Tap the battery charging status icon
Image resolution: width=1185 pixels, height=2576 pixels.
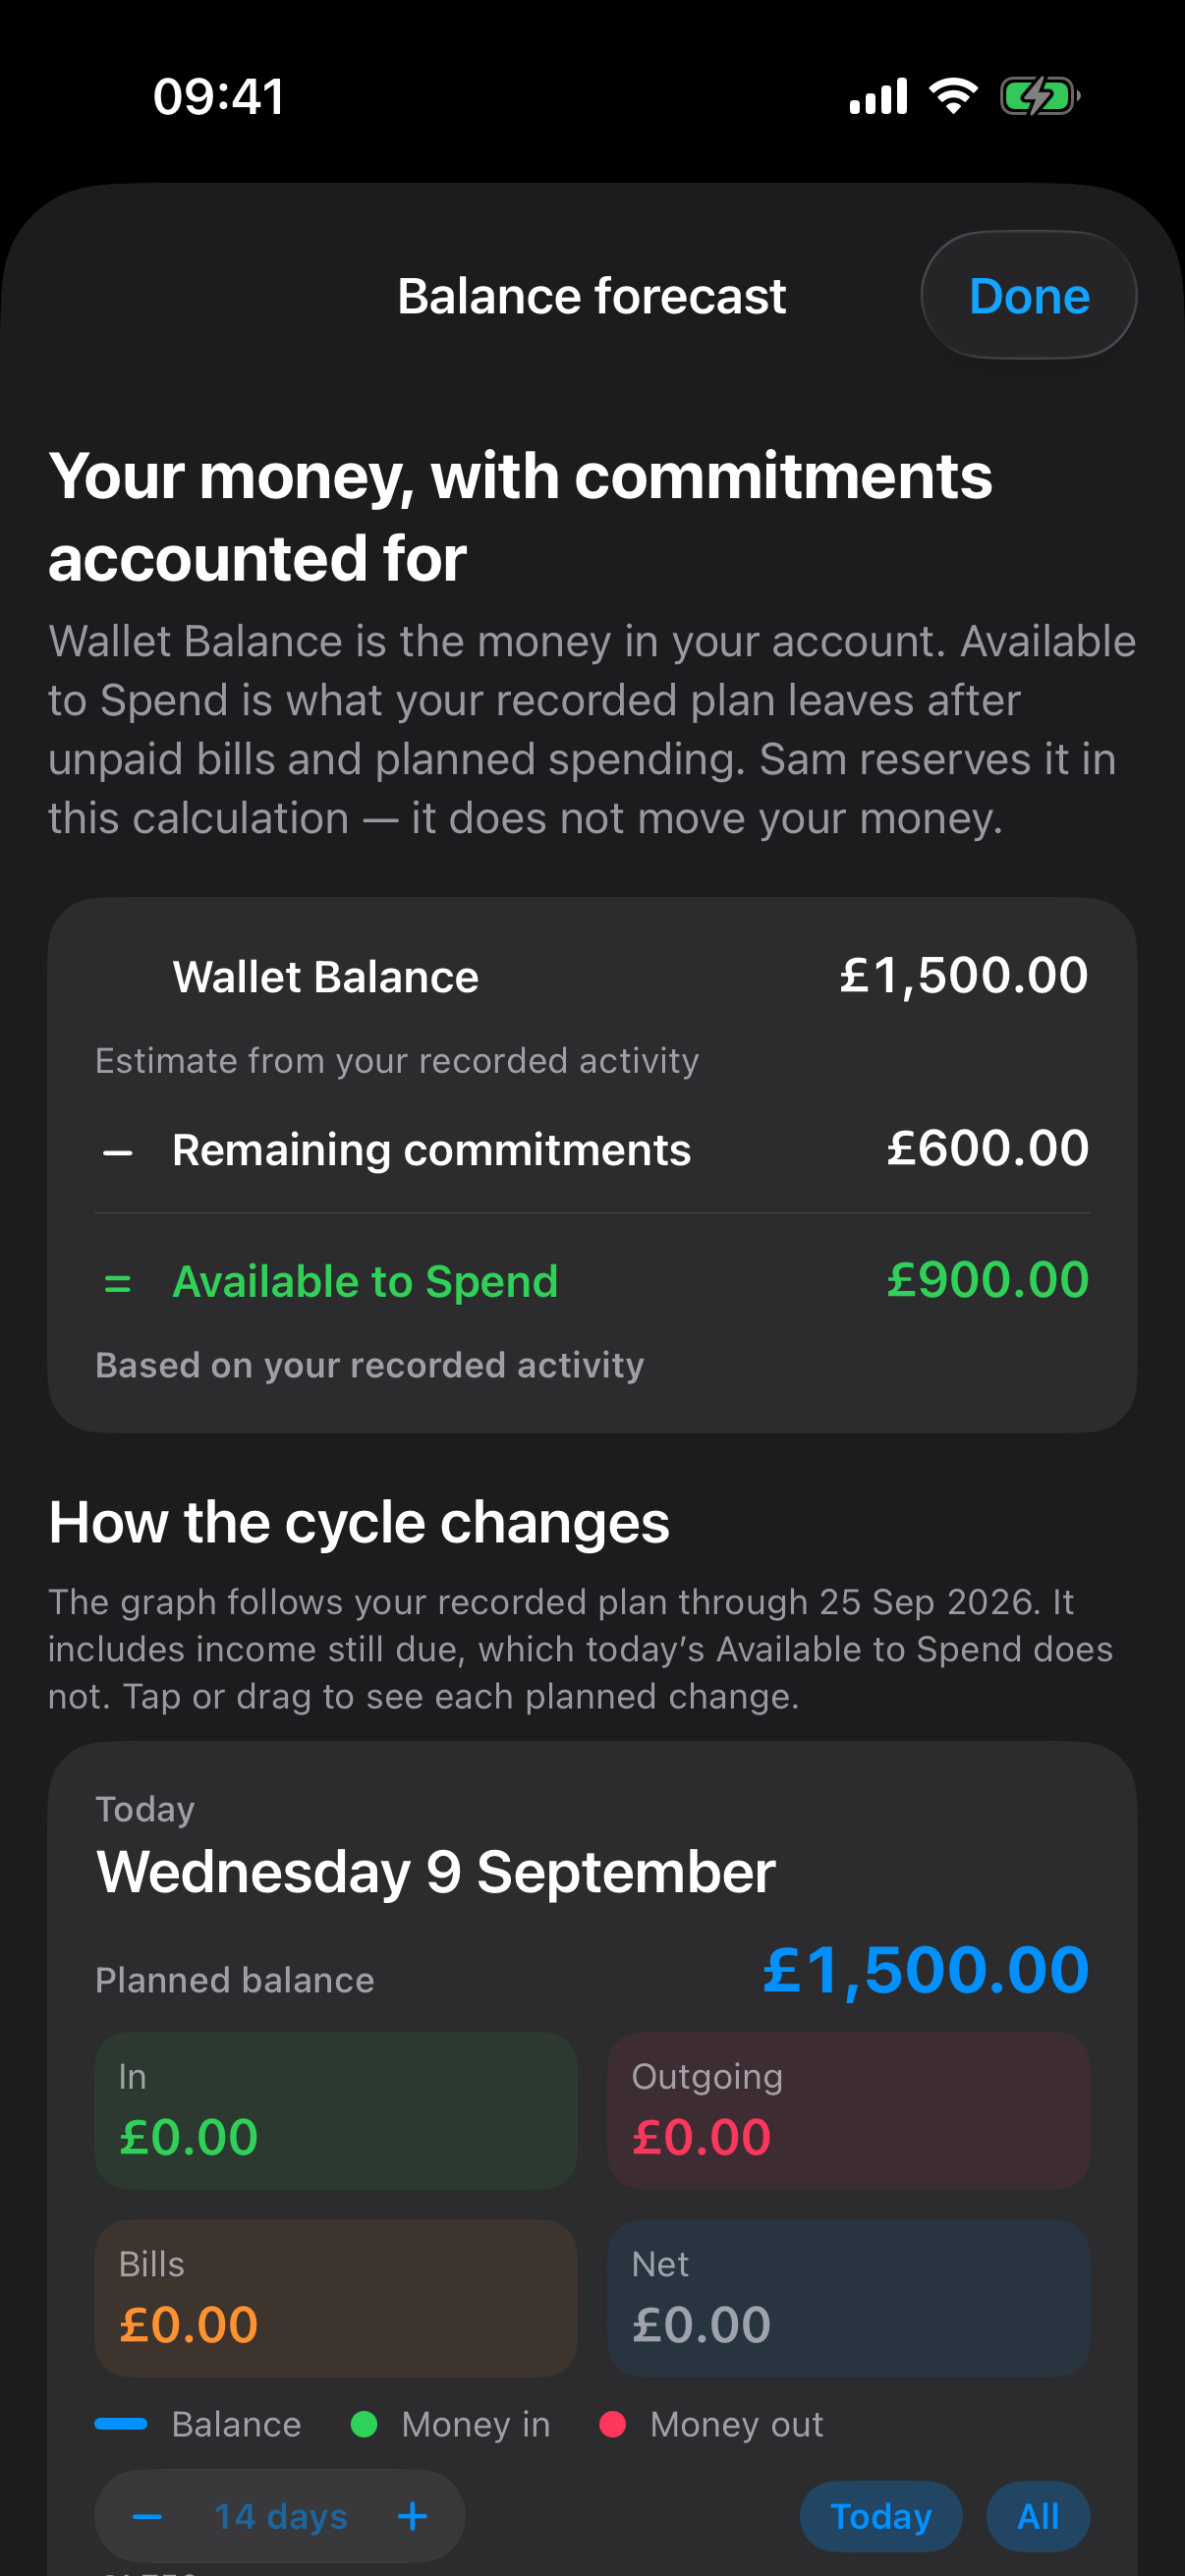click(x=1040, y=97)
